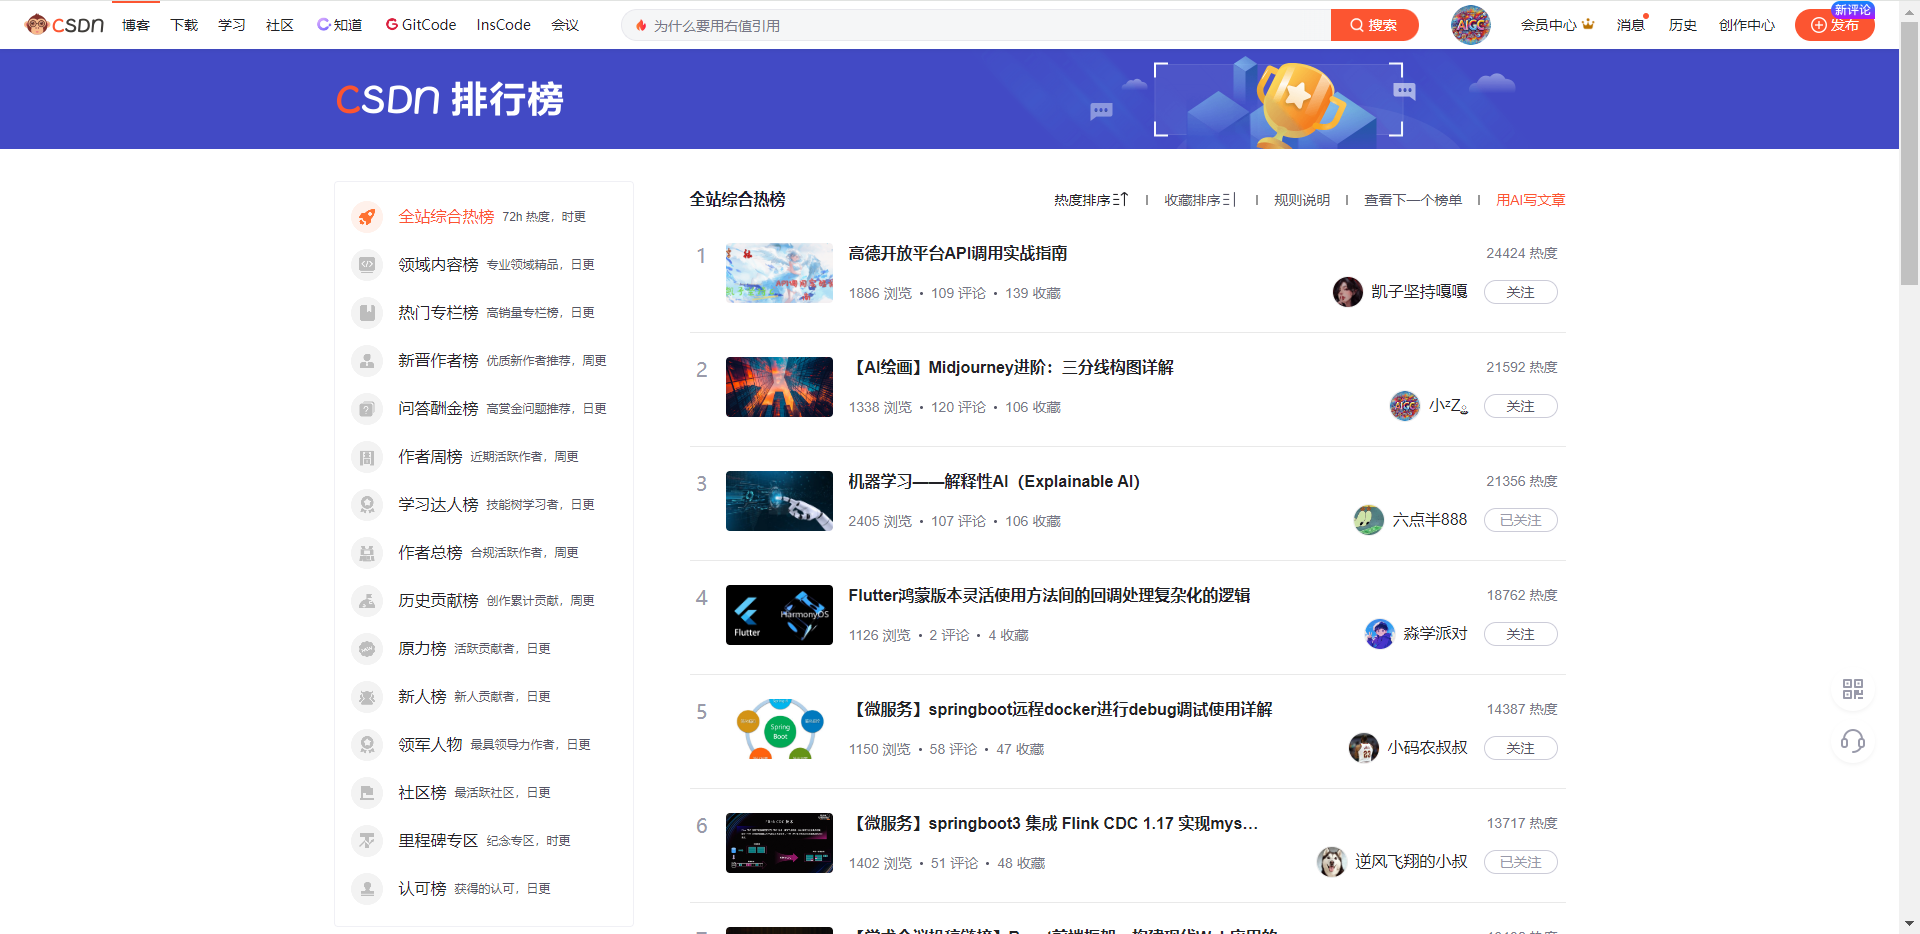Image resolution: width=1920 pixels, height=934 pixels.
Task: Open the 会议 navigation item
Action: pos(565,25)
